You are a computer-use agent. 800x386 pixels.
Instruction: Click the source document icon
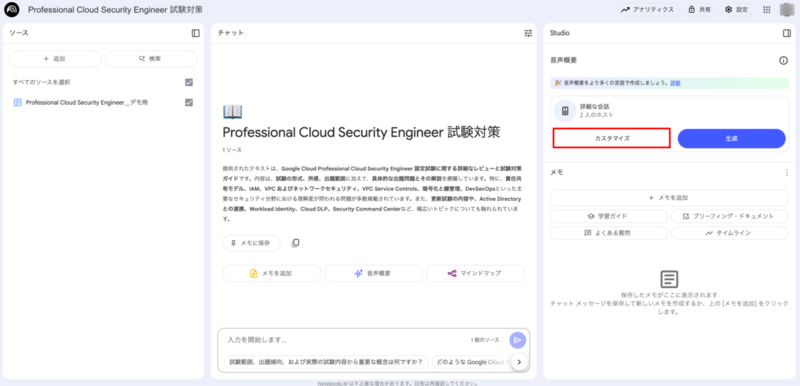(x=17, y=102)
